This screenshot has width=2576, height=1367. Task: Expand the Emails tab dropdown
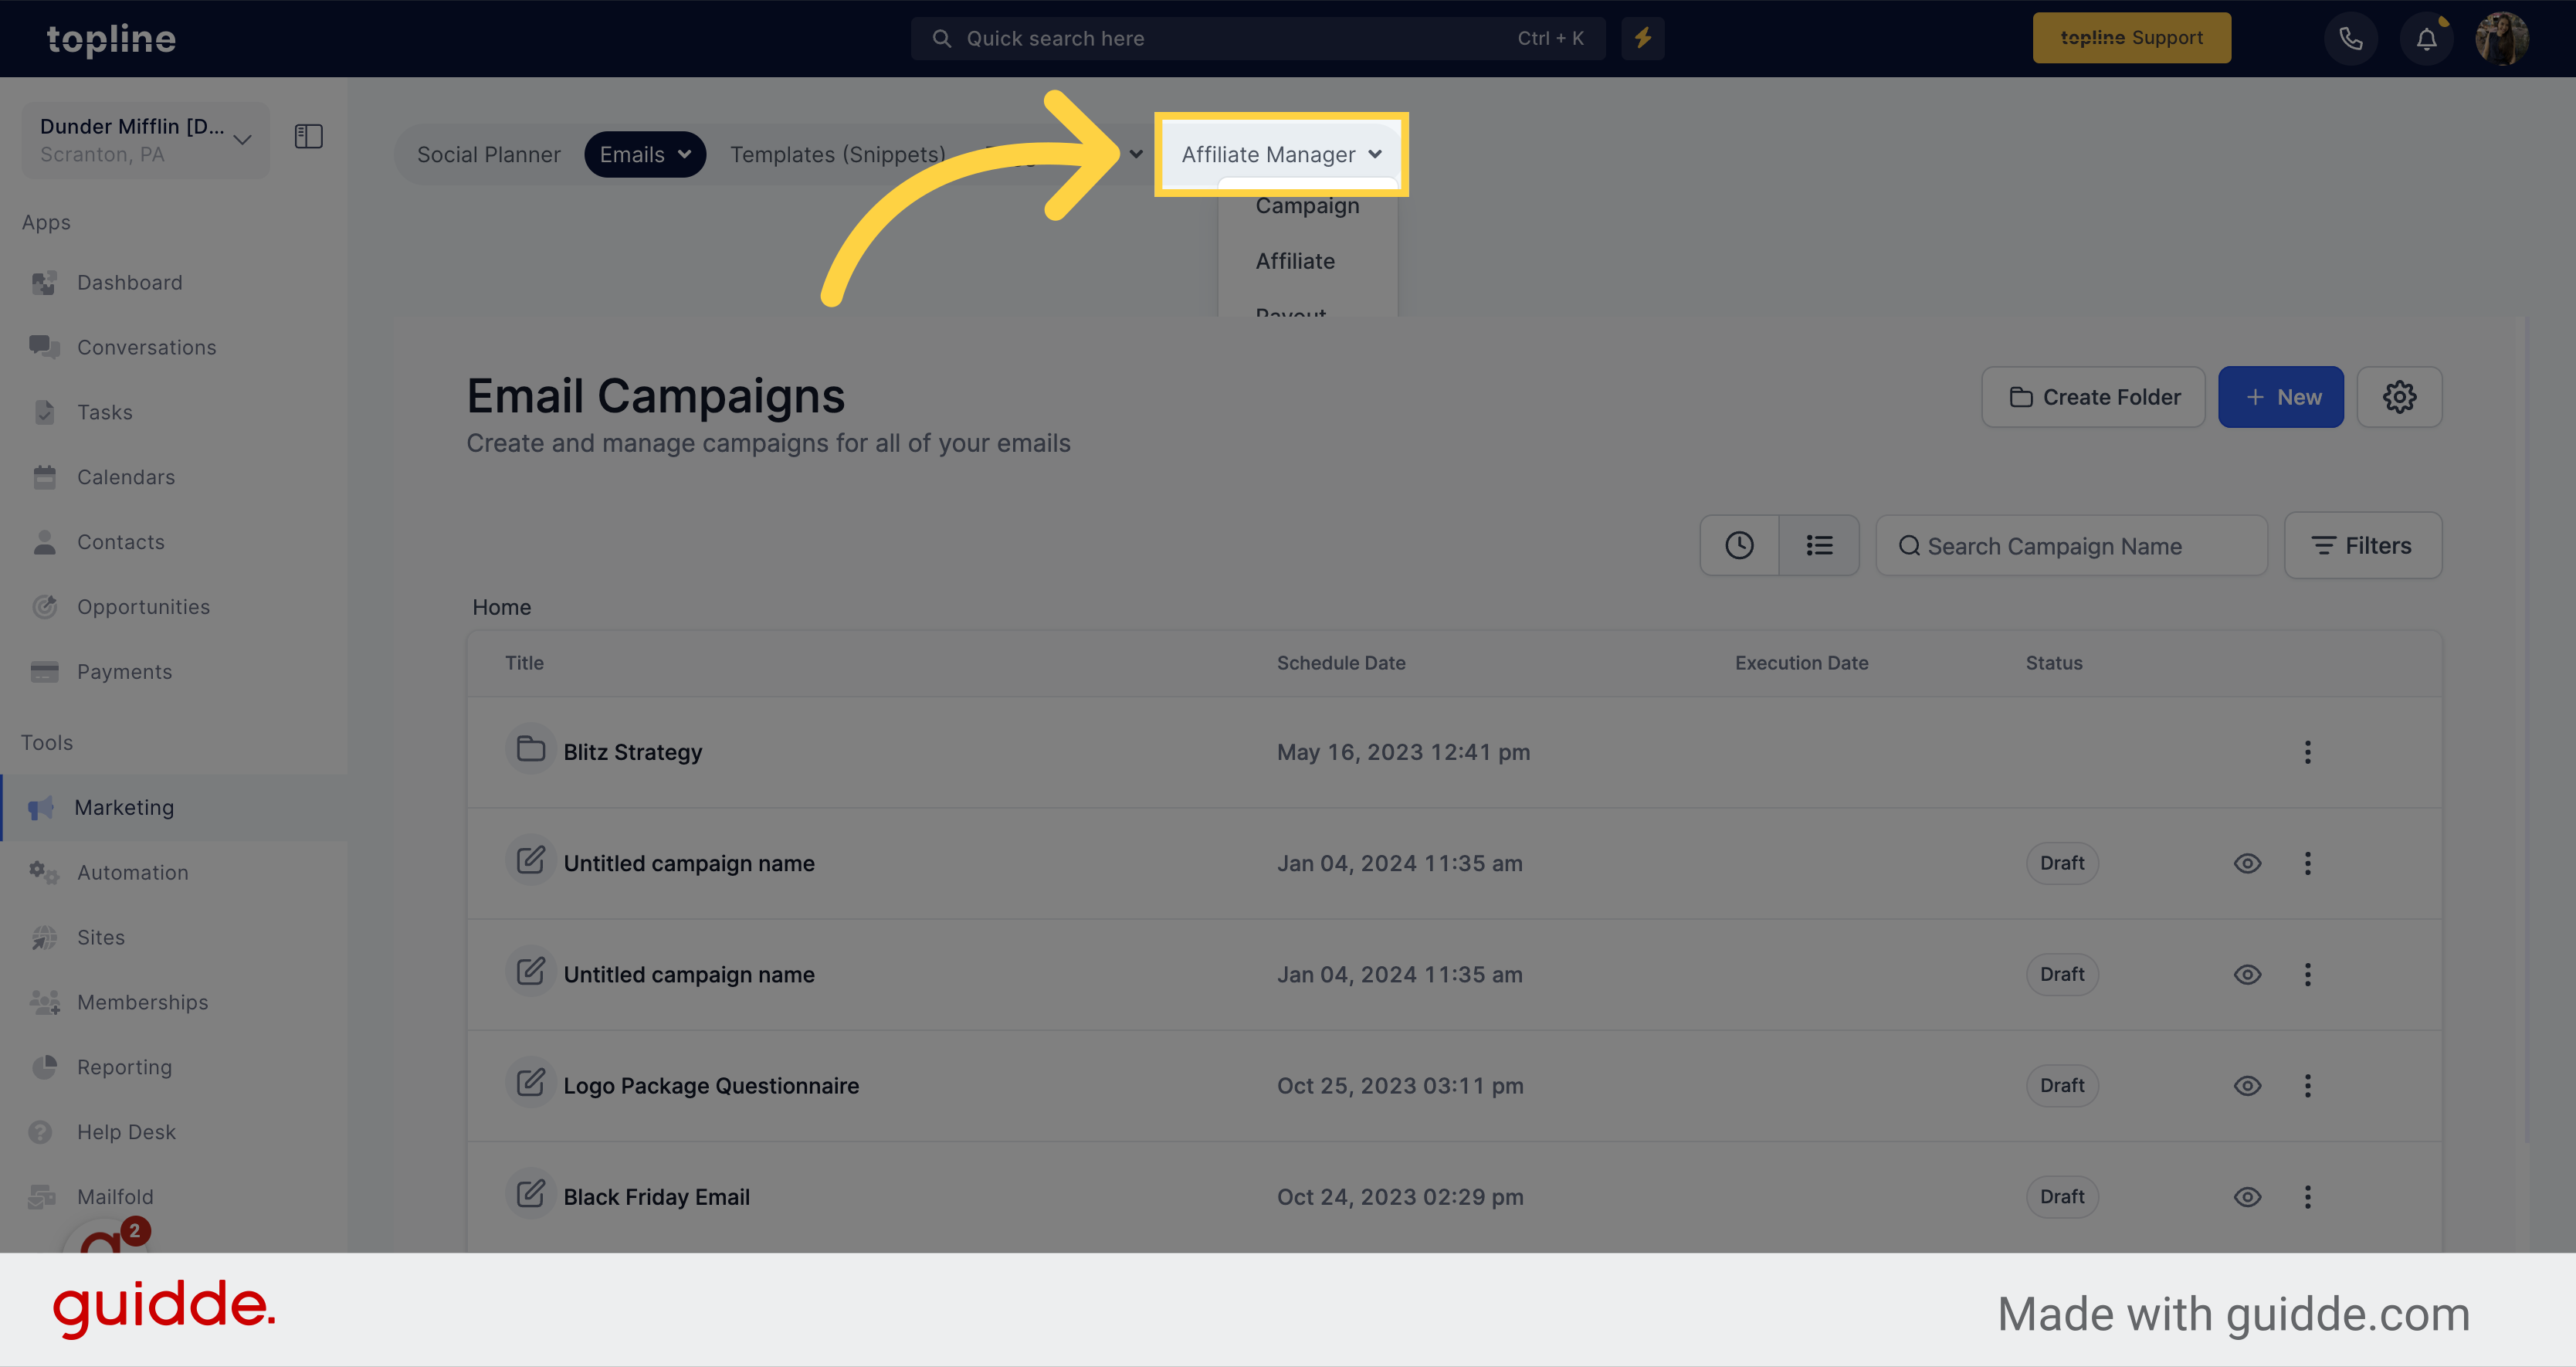point(645,155)
